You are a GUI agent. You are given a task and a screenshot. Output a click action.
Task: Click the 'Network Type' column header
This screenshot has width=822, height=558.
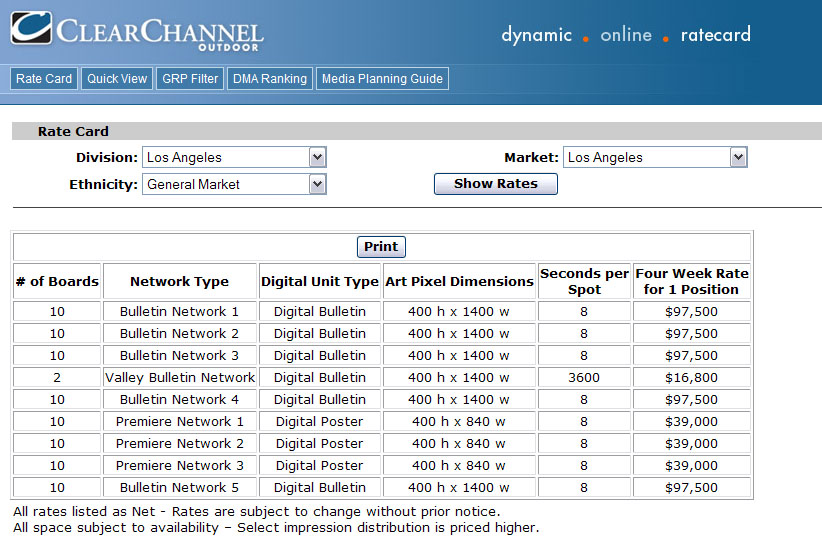180,282
